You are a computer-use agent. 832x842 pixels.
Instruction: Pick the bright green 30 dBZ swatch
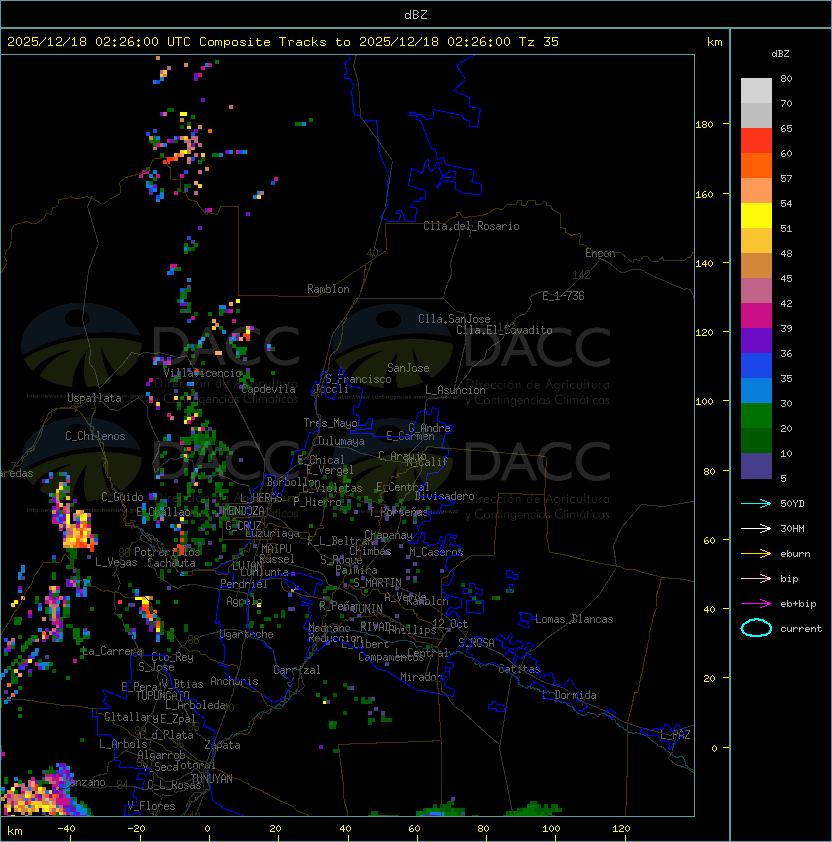756,416
